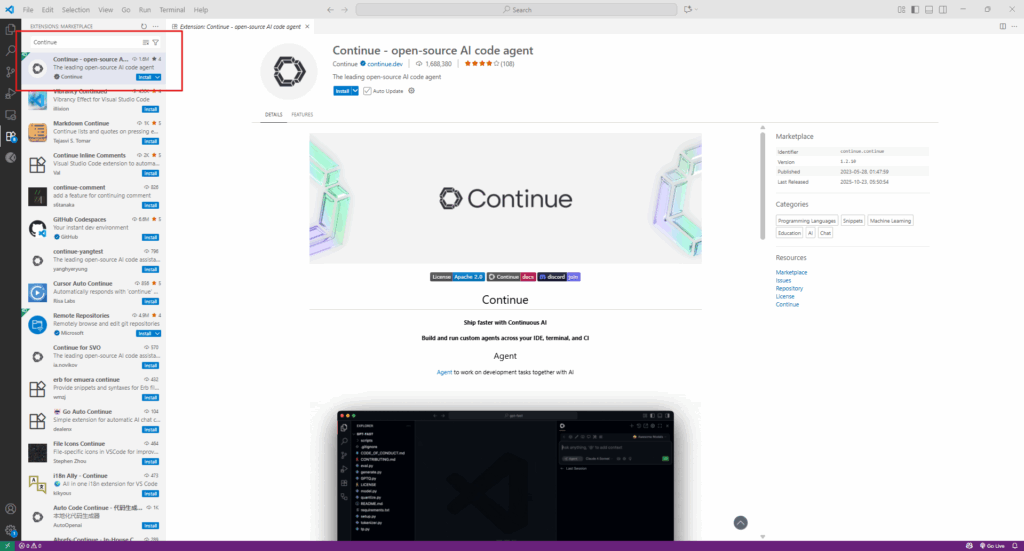Click the star rating of the extension

[x=482, y=64]
